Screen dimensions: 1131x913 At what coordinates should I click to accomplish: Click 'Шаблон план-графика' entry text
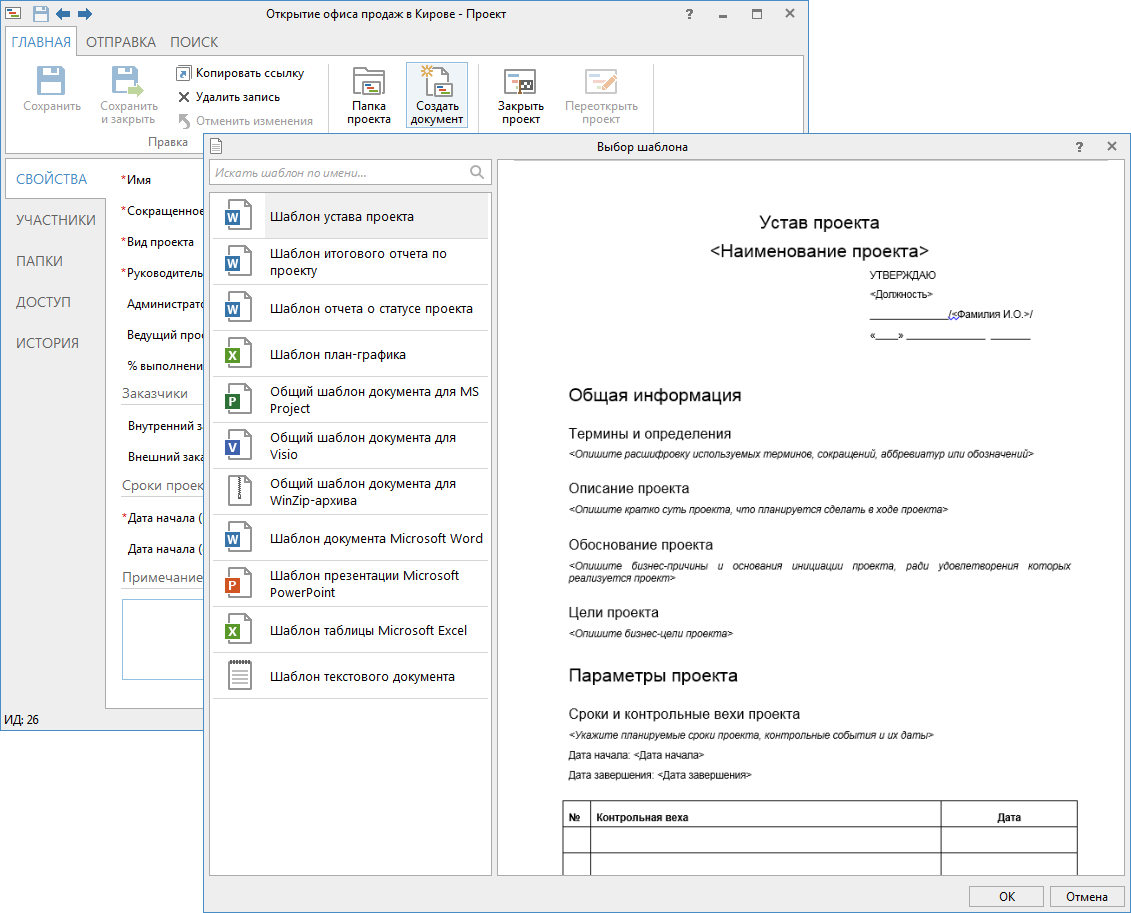pos(338,355)
